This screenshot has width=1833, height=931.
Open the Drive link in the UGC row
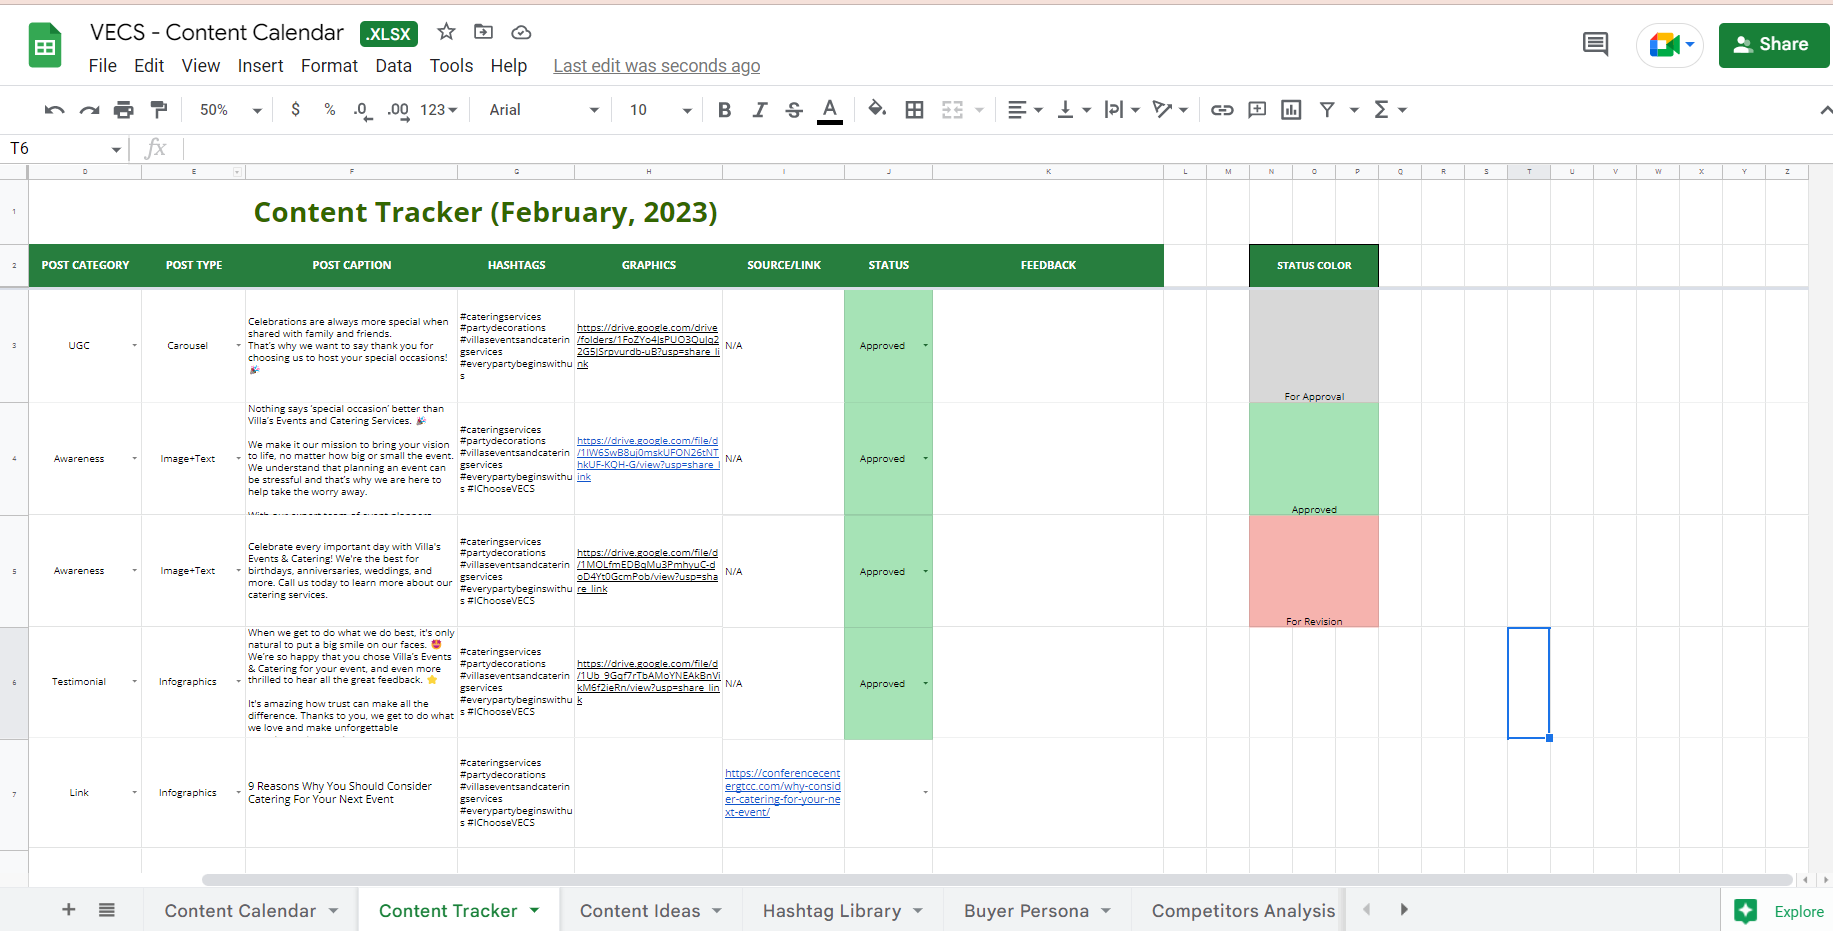point(648,346)
